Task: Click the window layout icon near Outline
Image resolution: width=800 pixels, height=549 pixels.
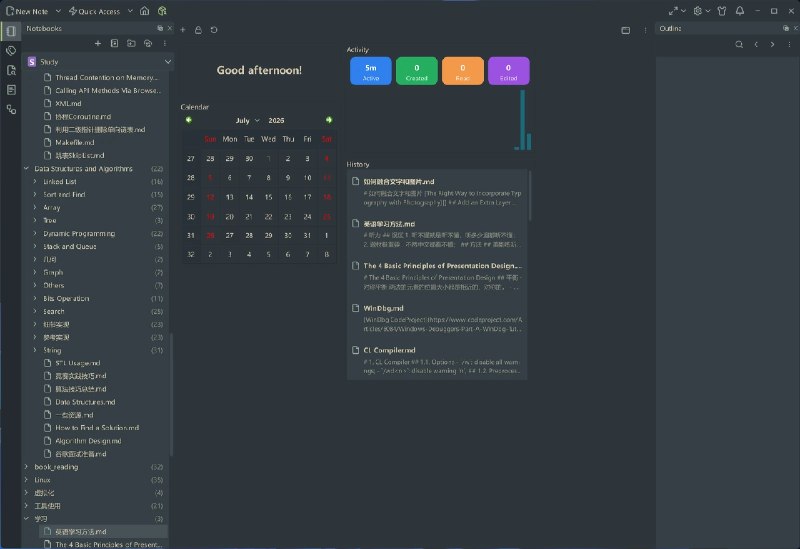Action: coord(626,30)
